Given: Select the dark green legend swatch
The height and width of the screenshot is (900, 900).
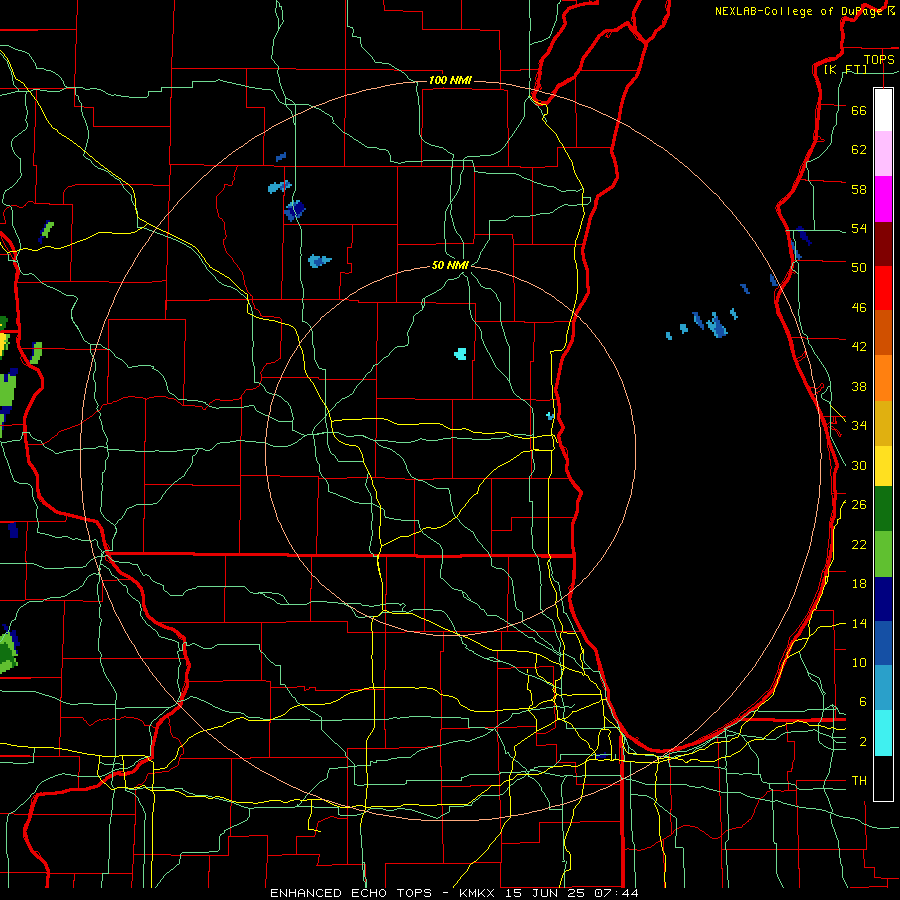Looking at the screenshot, I should click(x=883, y=509).
